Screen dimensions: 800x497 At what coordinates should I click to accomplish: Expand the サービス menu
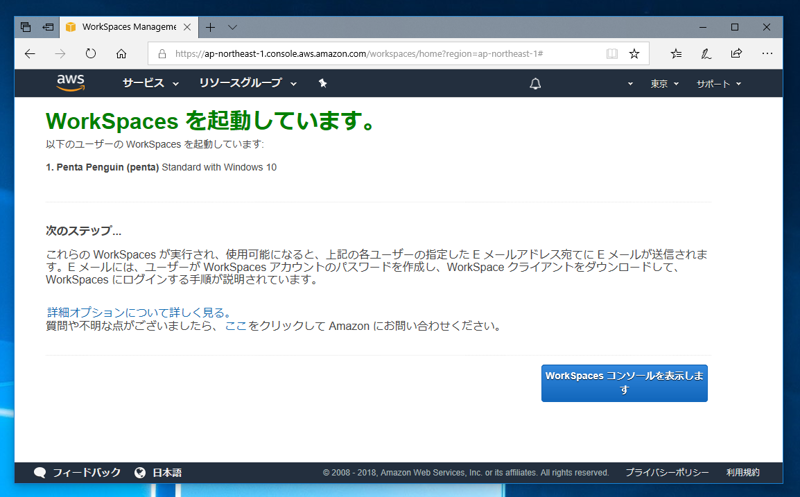click(151, 83)
